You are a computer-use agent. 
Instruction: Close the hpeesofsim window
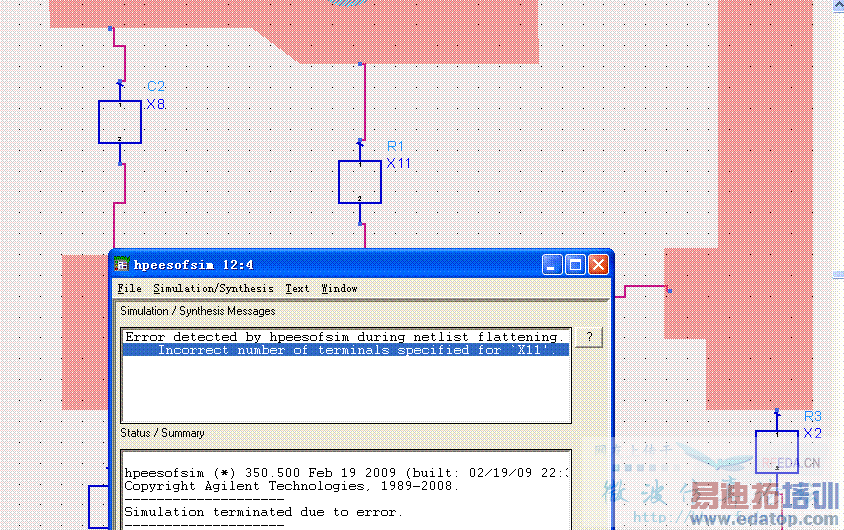pos(598,265)
